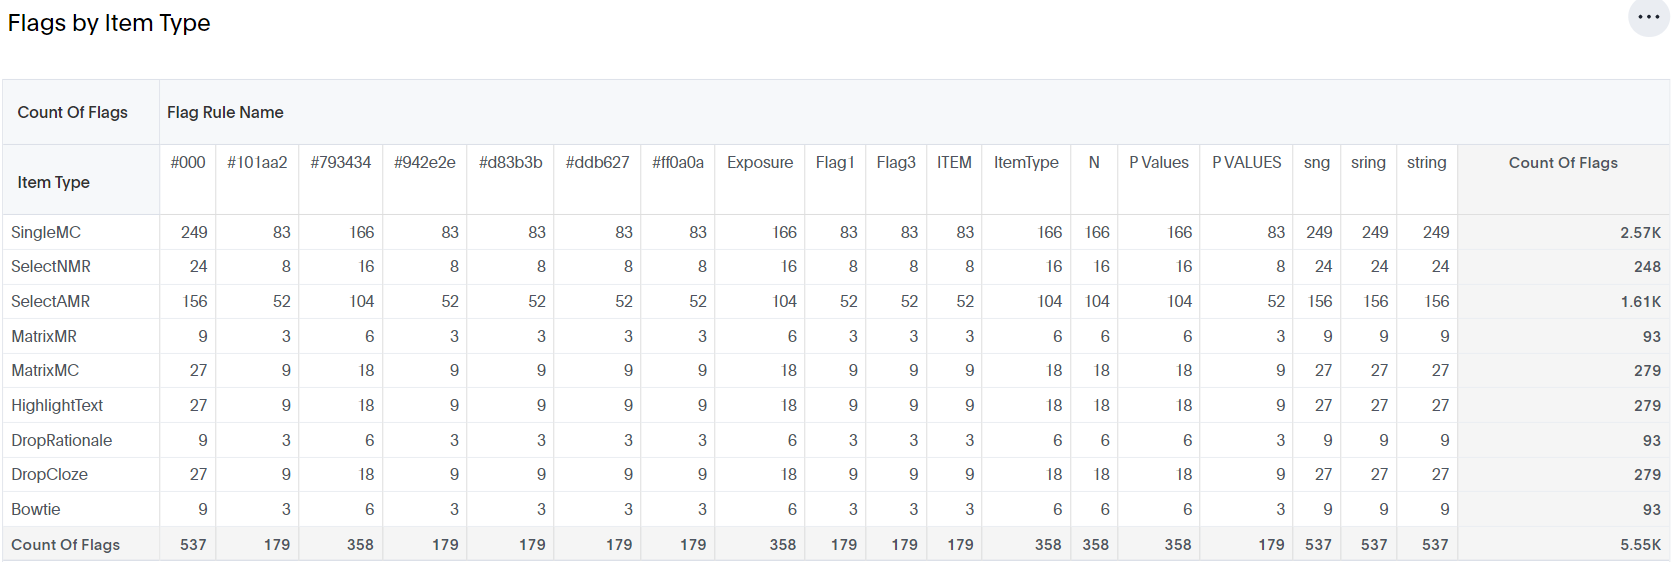Open the three-dot more options menu
The image size is (1678, 562).
pyautogui.click(x=1648, y=18)
